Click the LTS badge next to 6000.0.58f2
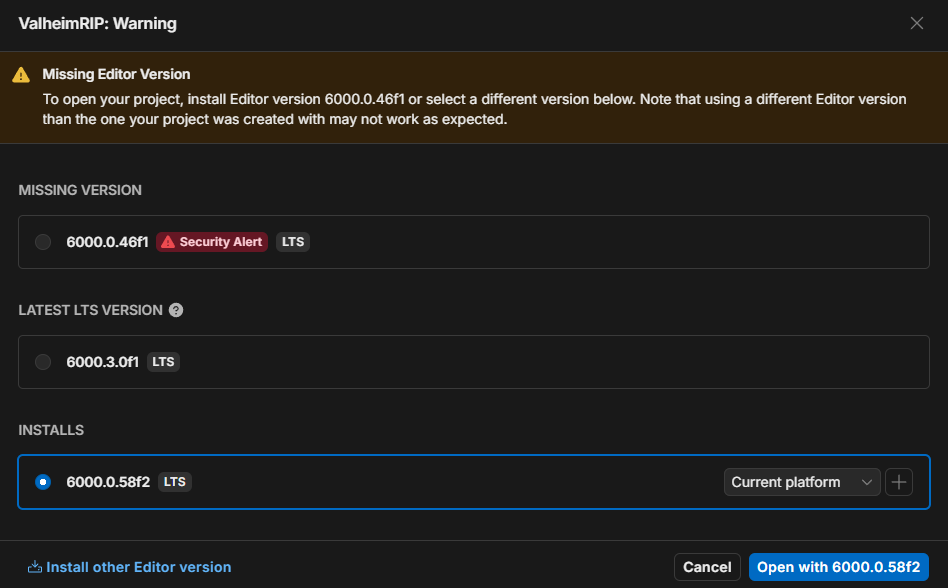948x588 pixels. (174, 481)
